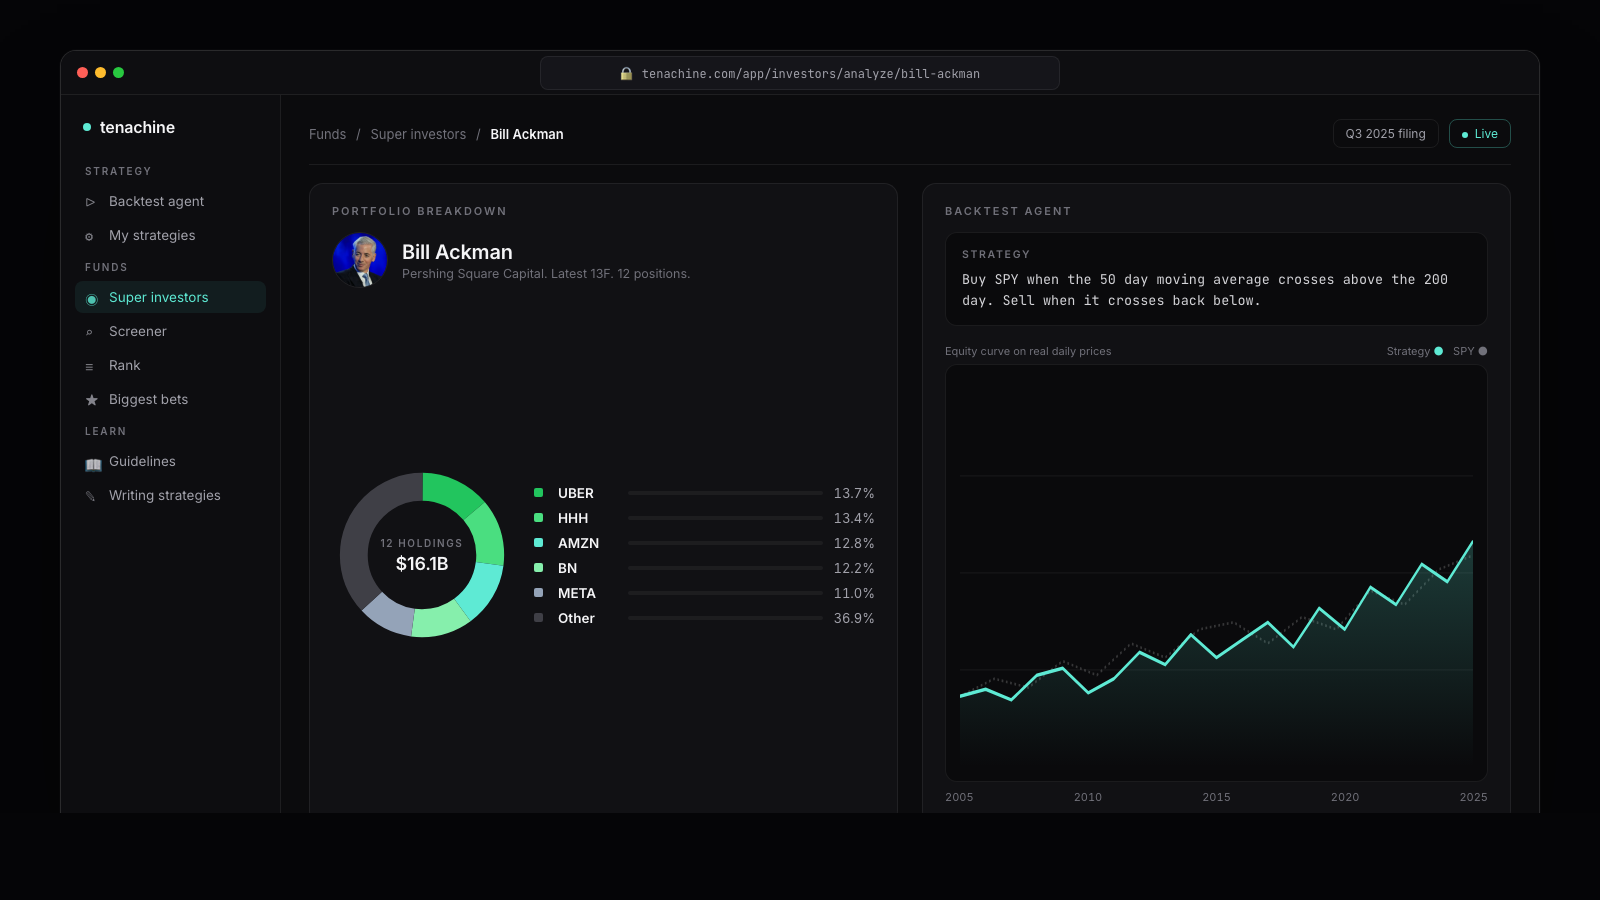Open Guidelines under Learn
The height and width of the screenshot is (900, 1600).
pyautogui.click(x=170, y=461)
